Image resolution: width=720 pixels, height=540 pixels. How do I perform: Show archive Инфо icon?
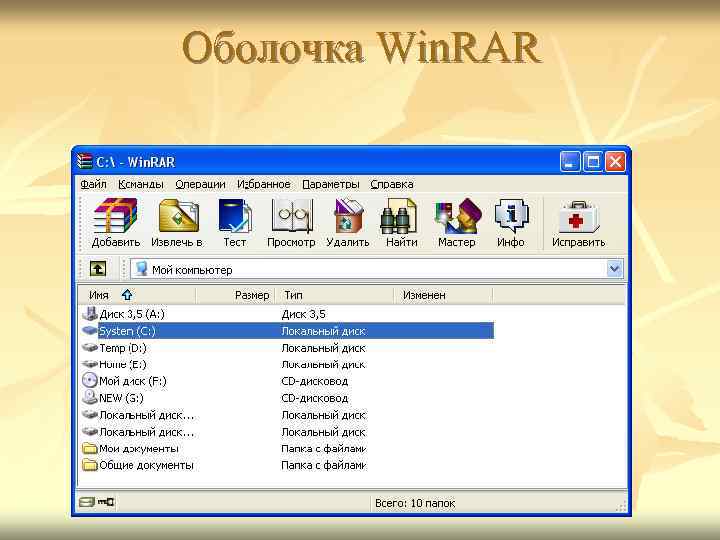click(x=512, y=215)
